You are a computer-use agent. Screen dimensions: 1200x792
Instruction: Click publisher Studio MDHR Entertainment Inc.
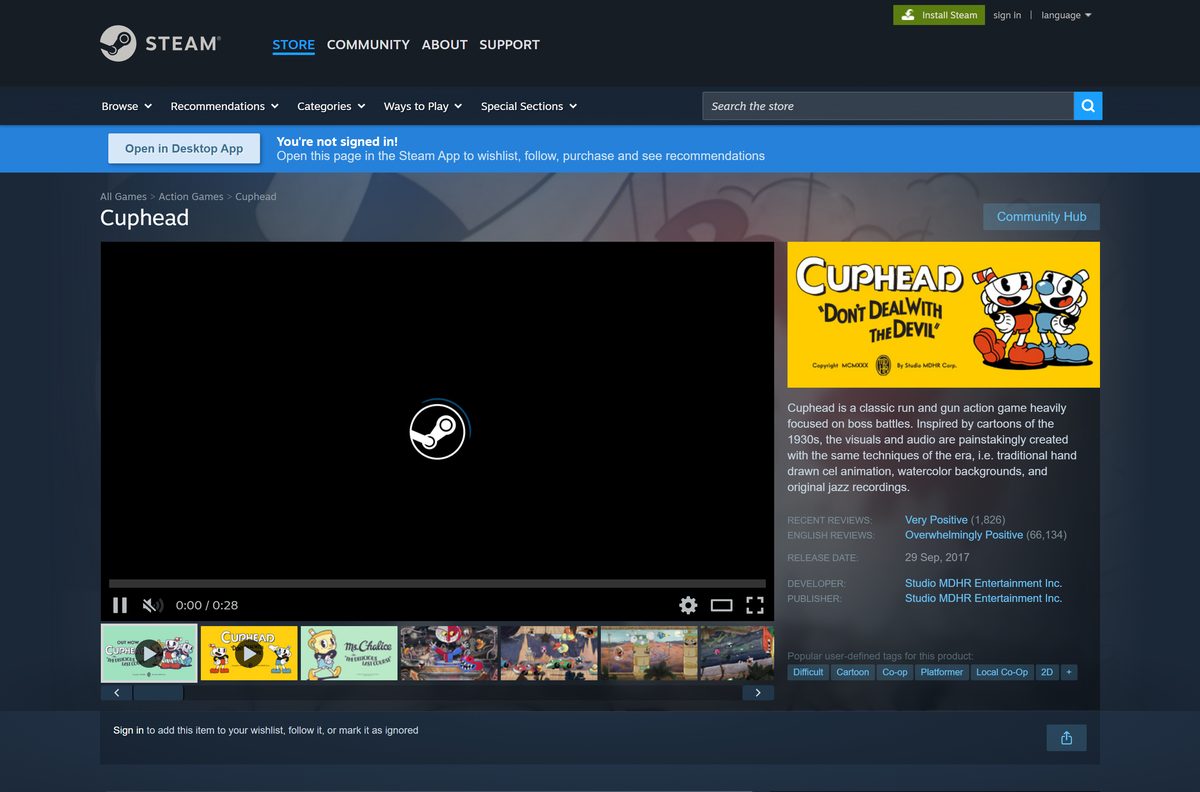[x=983, y=598]
